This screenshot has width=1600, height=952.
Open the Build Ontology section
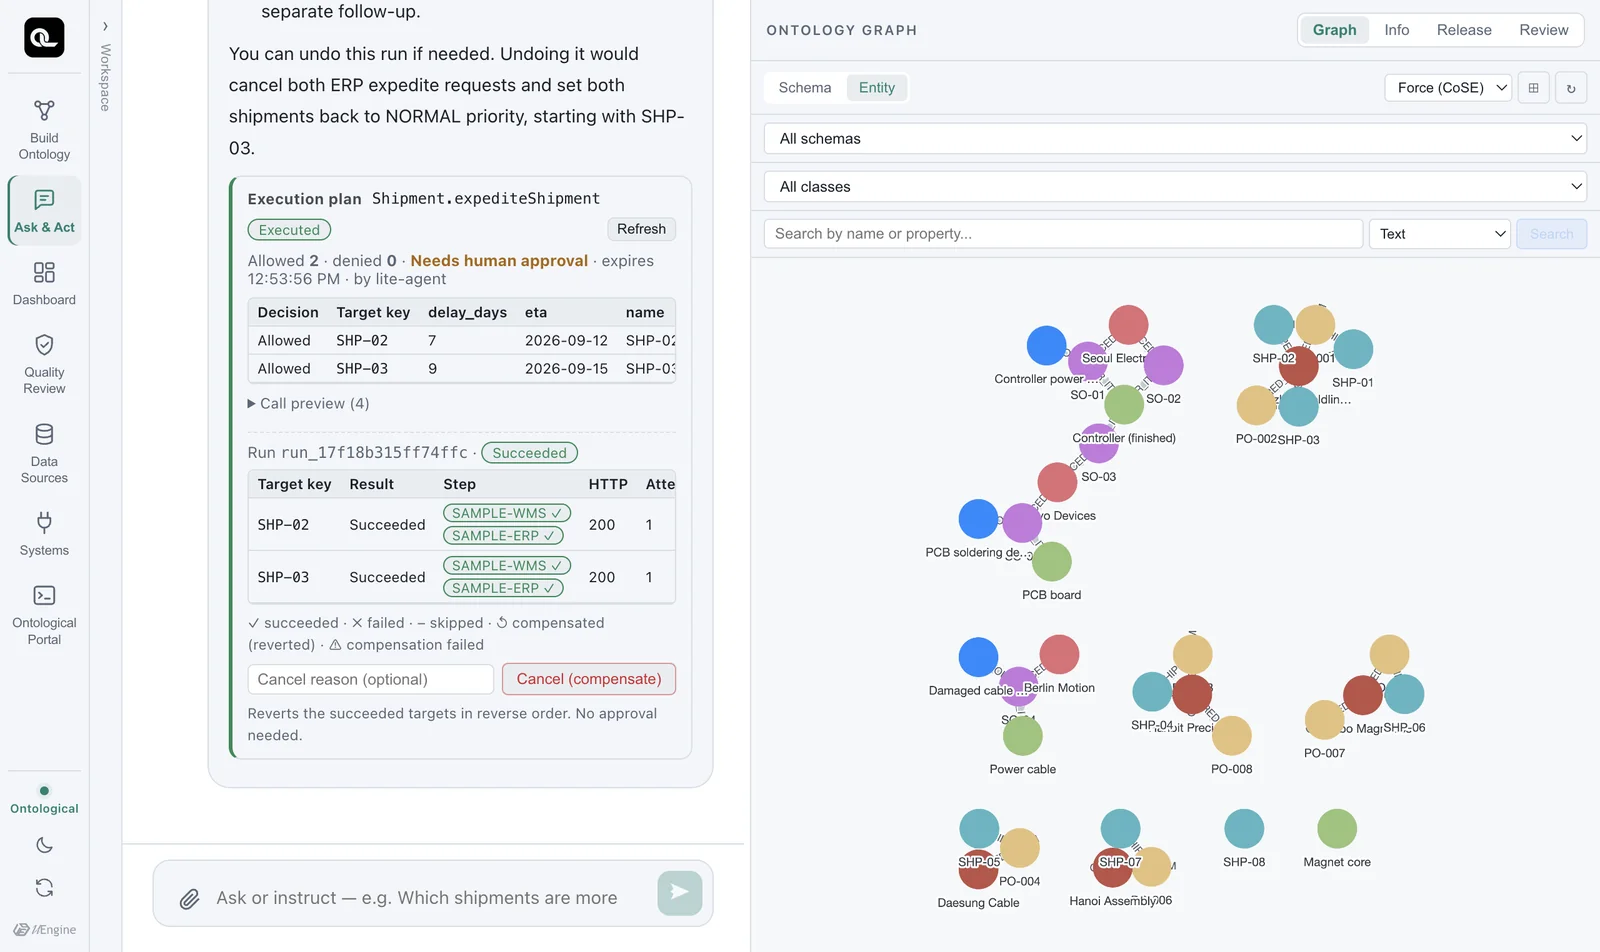pos(44,130)
